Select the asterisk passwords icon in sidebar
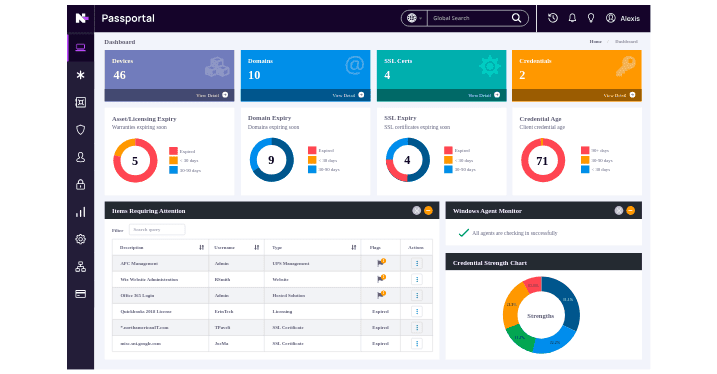Screen dimensions: 717x374 click(x=80, y=75)
